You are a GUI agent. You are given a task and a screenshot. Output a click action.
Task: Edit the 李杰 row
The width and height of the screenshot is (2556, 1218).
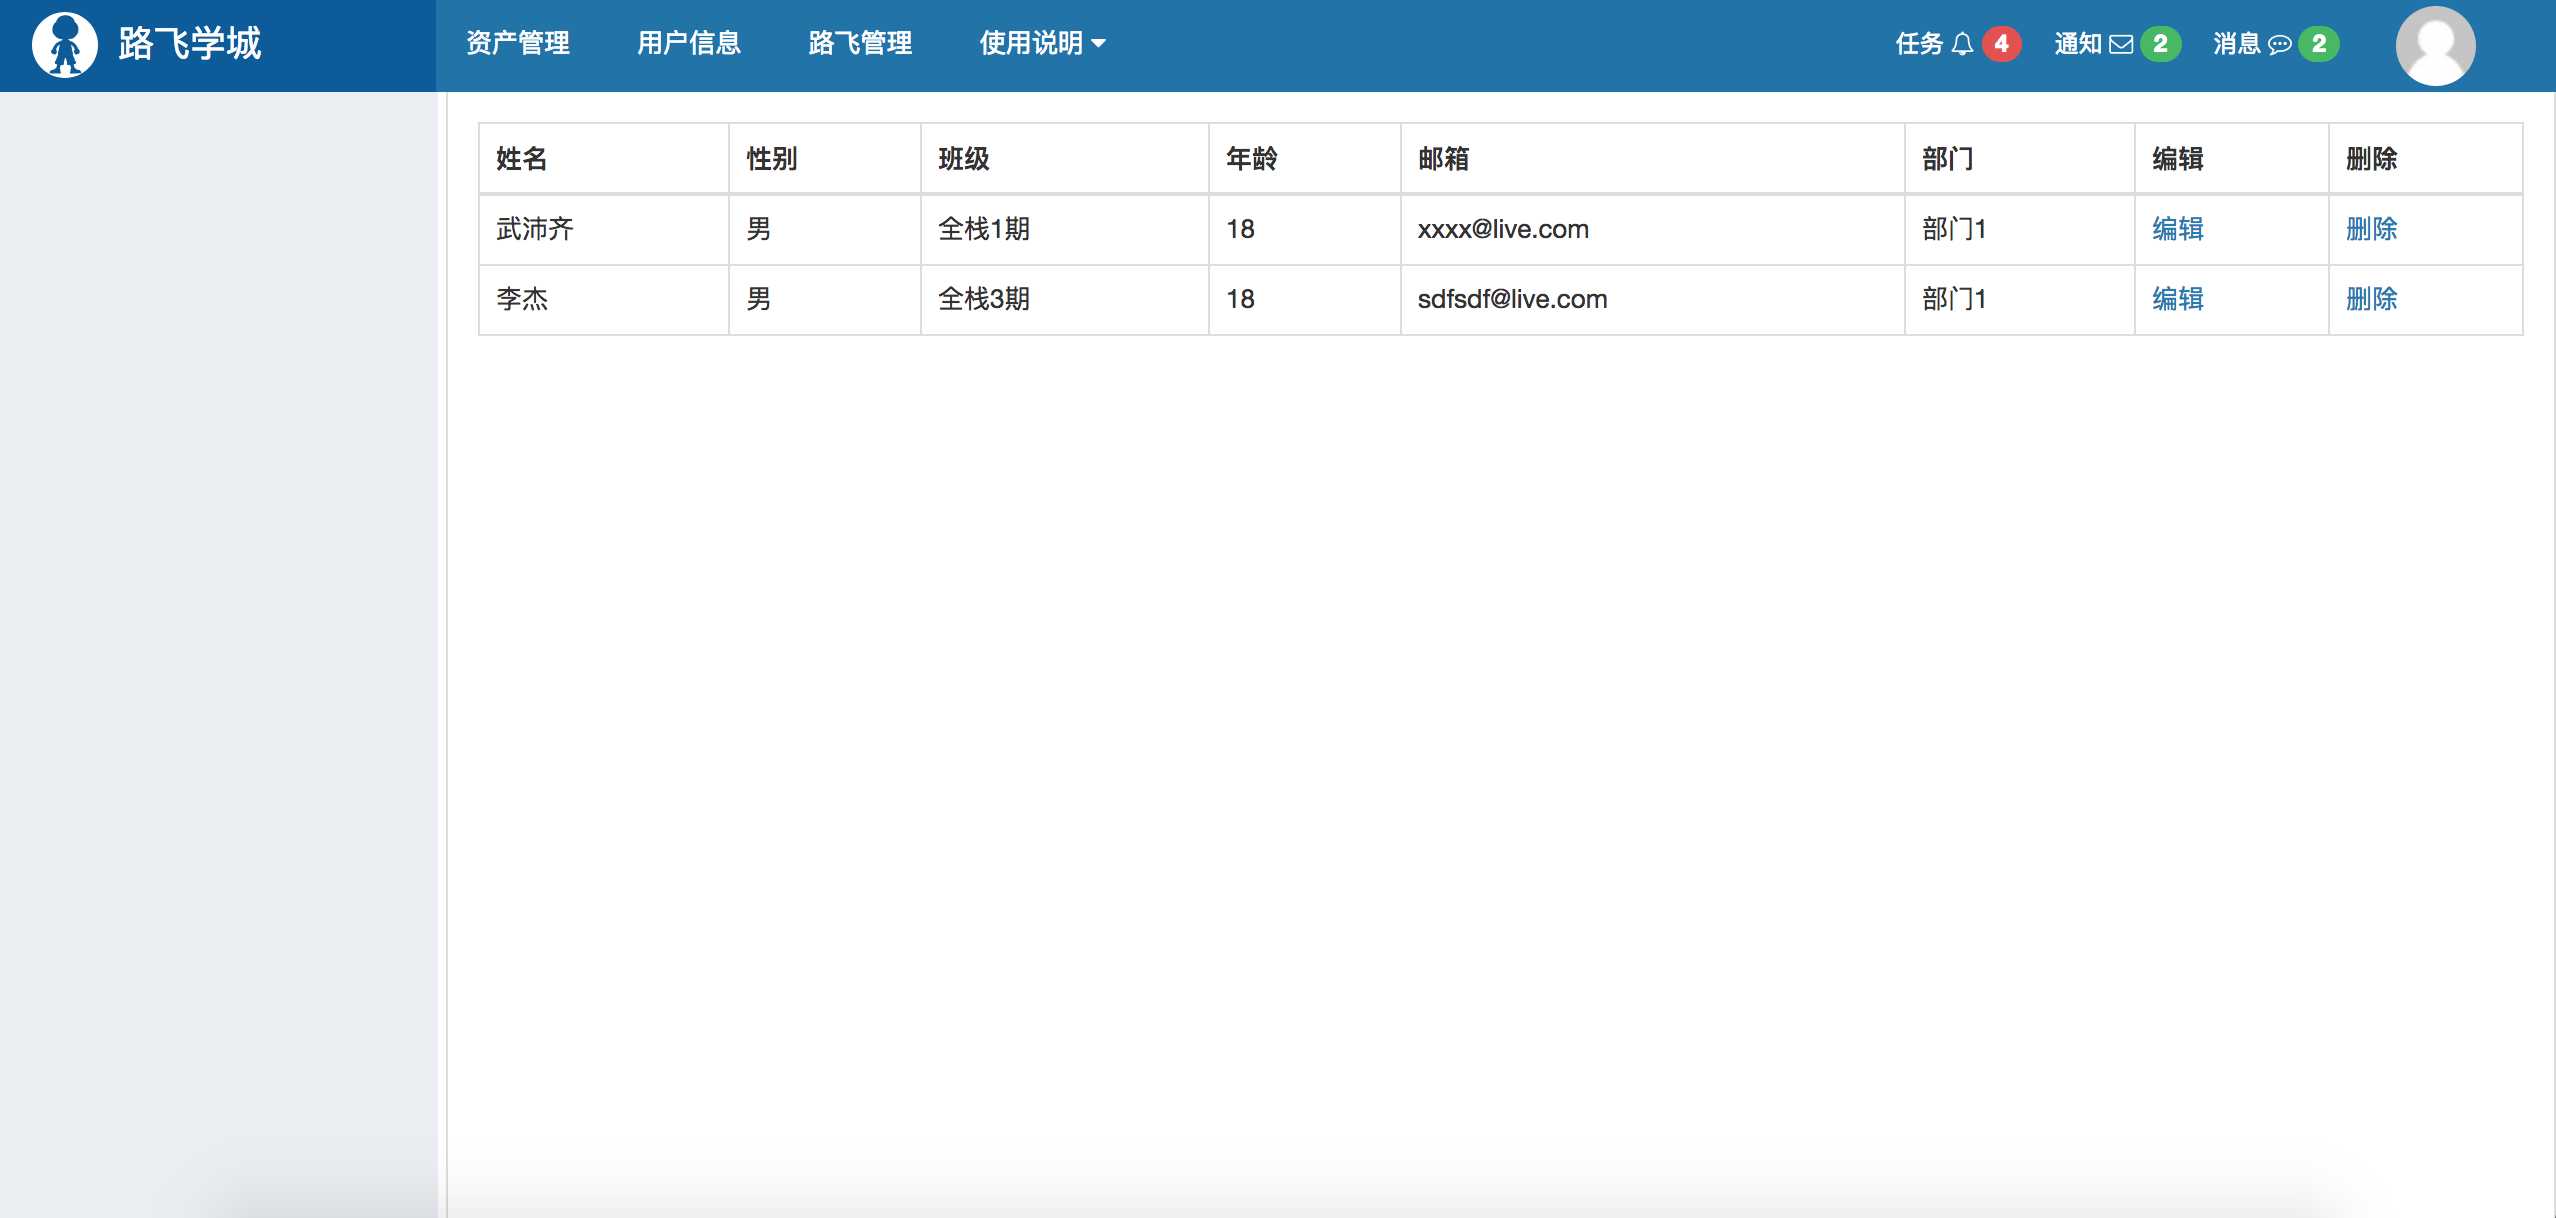[x=2178, y=299]
